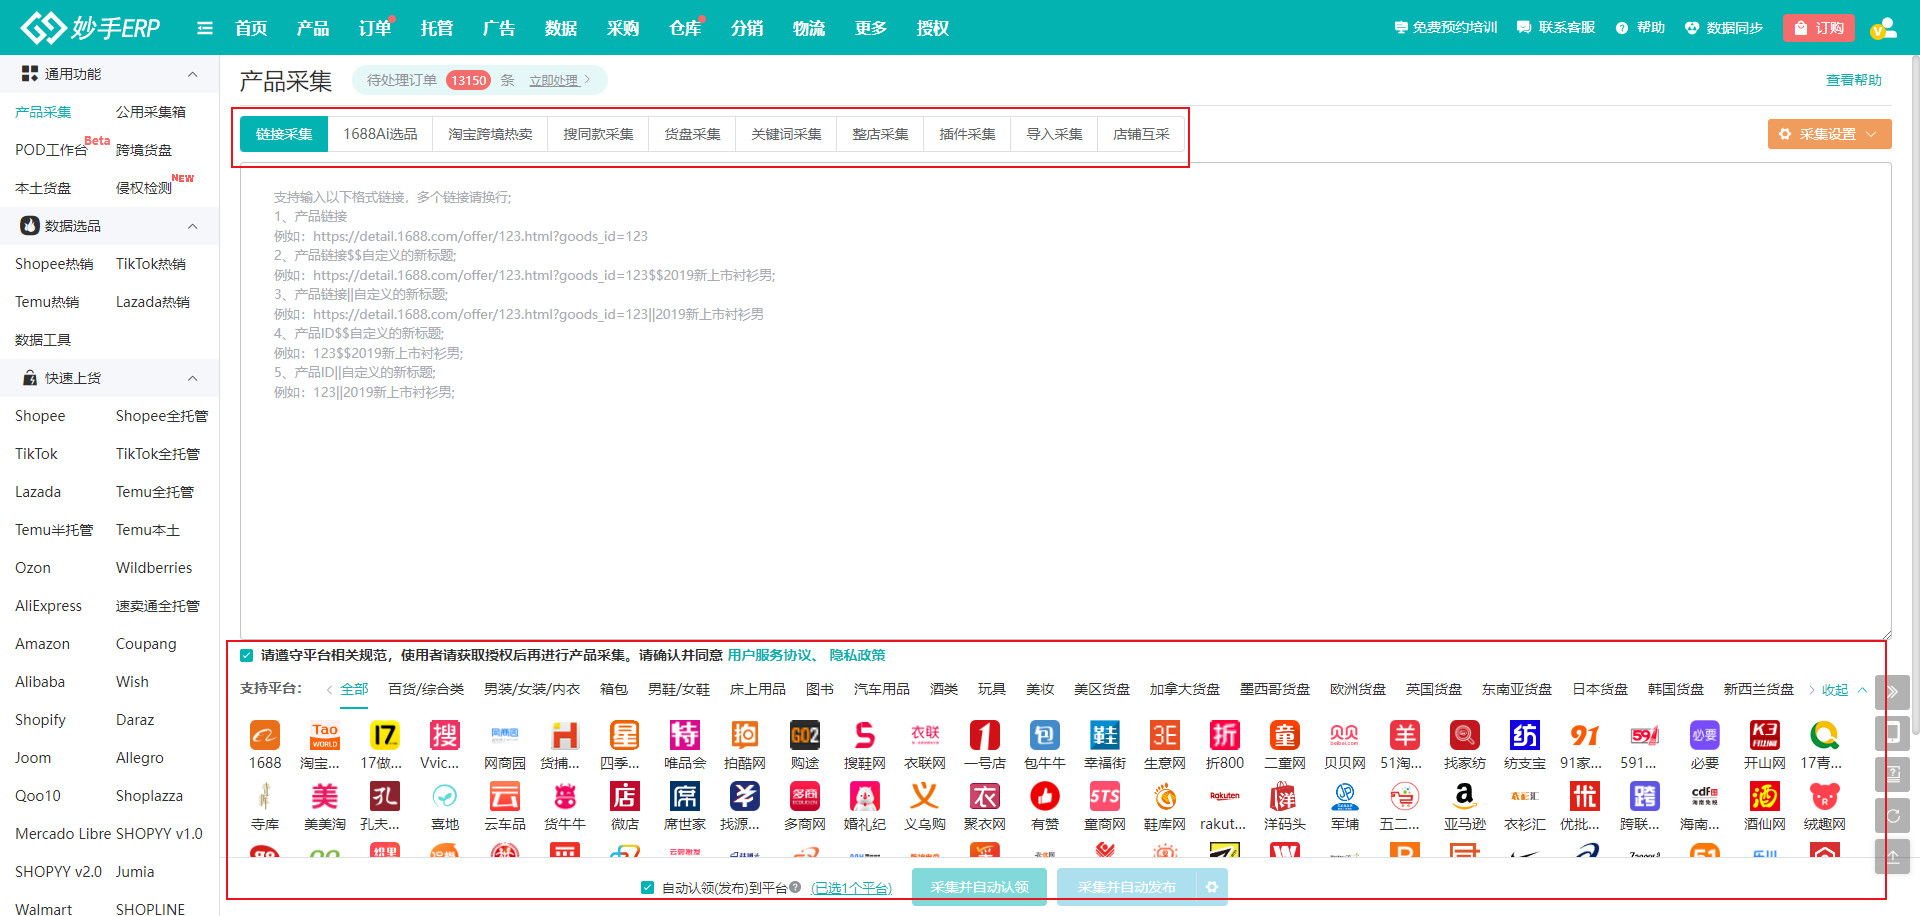The height and width of the screenshot is (916, 1920).
Task: Open the 物流 top menu
Action: click(808, 28)
